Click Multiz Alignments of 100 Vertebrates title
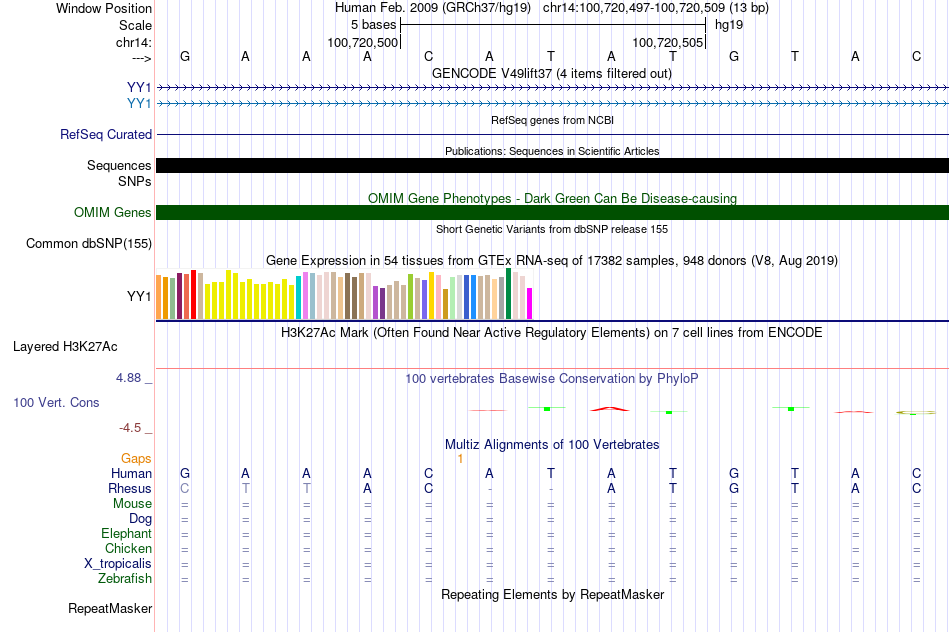Viewport: 950px width, 632px height. coord(552,445)
